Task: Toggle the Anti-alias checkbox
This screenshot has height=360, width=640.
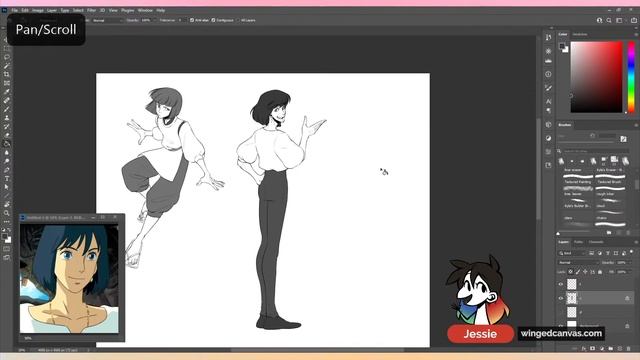Action: tap(192, 20)
